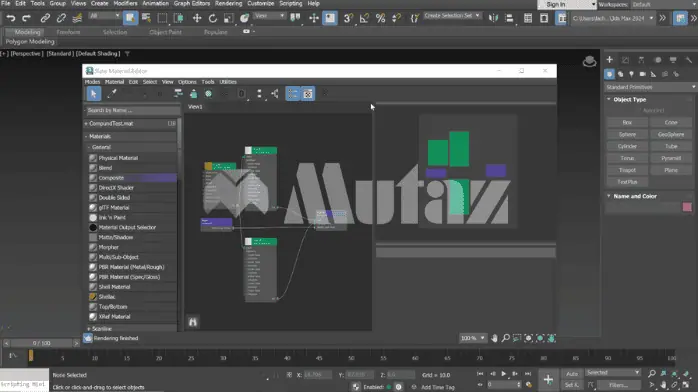Undo the last action in the main toolbar
Screen dimensions: 698x392
pyautogui.click(x=11, y=18)
